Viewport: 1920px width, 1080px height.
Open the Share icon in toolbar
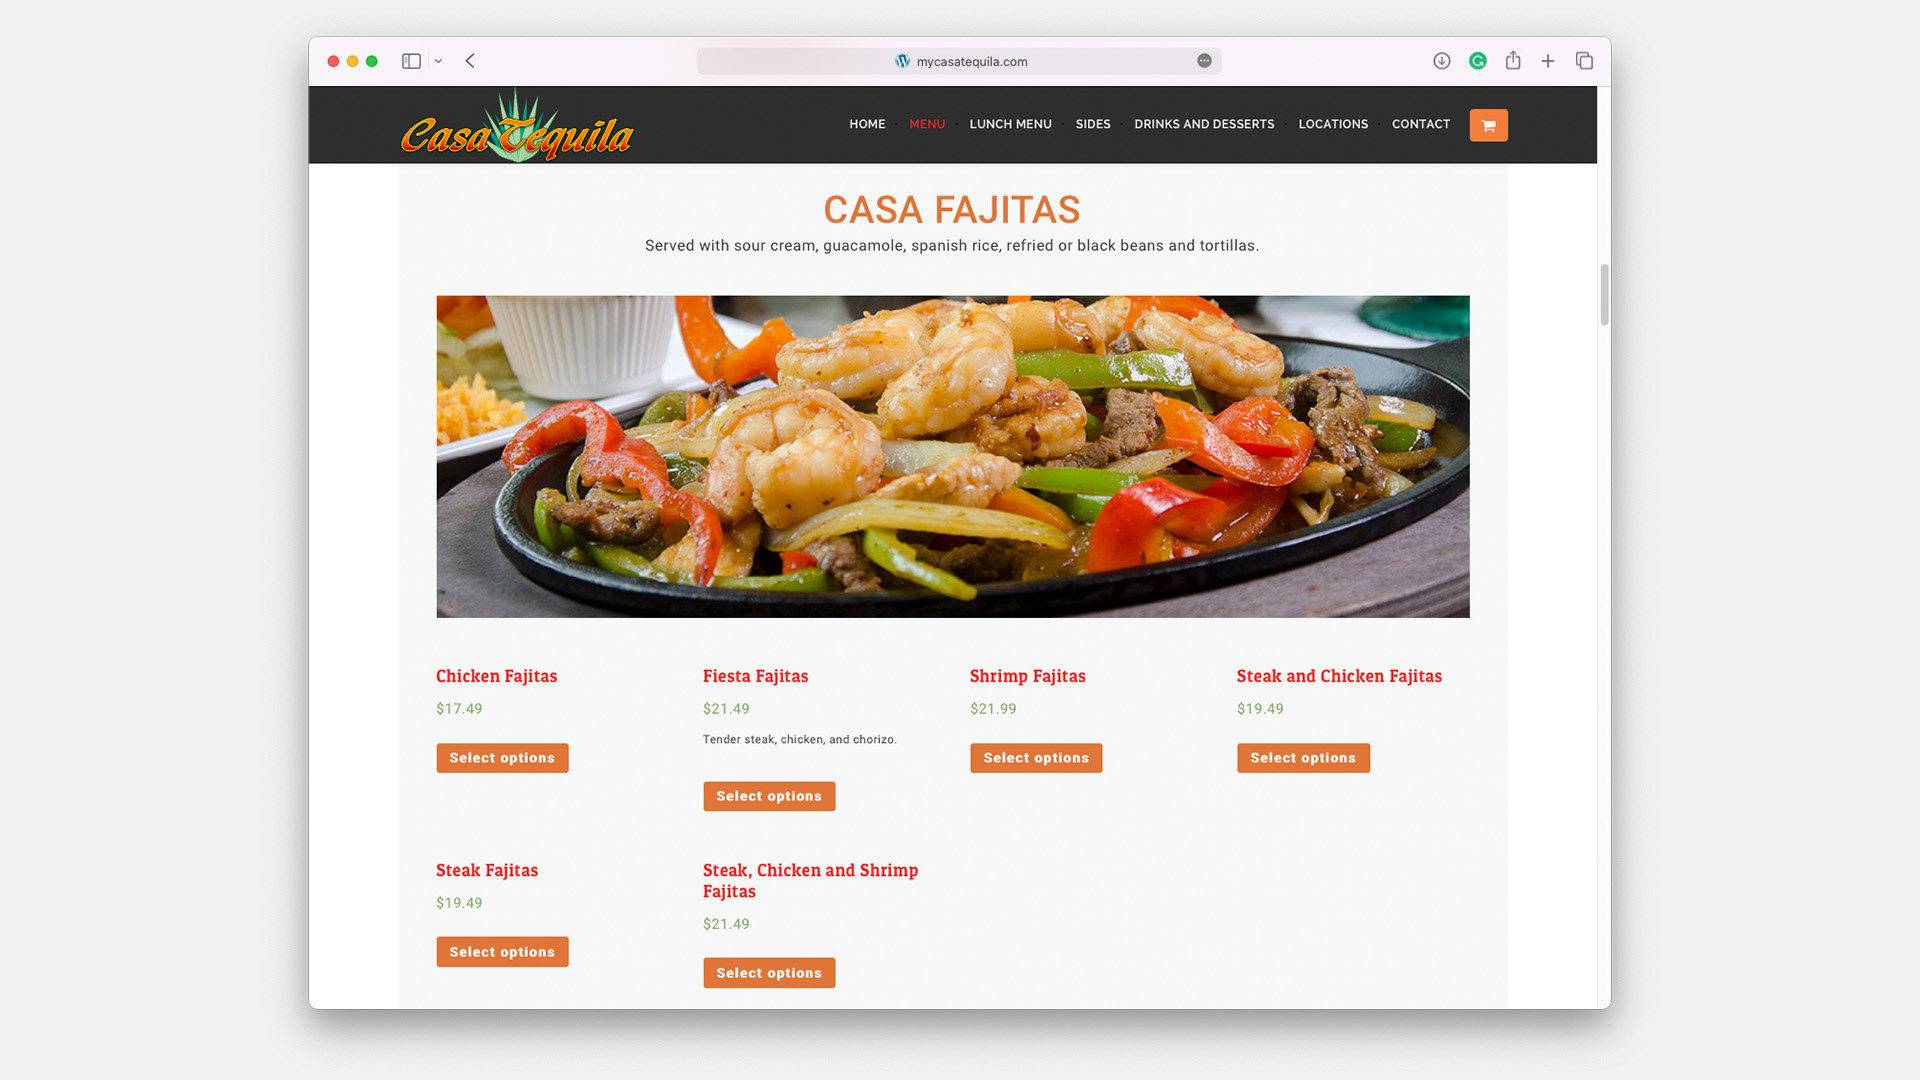pyautogui.click(x=1513, y=61)
